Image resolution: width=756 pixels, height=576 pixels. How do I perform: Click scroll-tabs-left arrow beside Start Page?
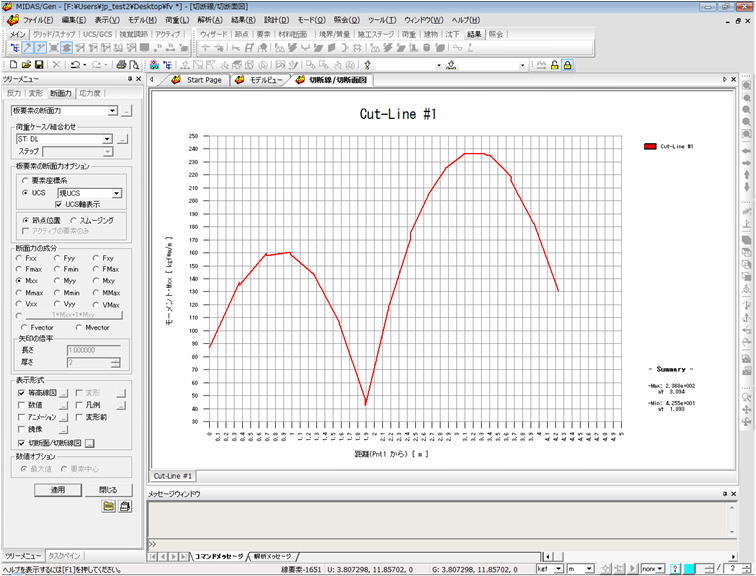pyautogui.click(x=152, y=80)
